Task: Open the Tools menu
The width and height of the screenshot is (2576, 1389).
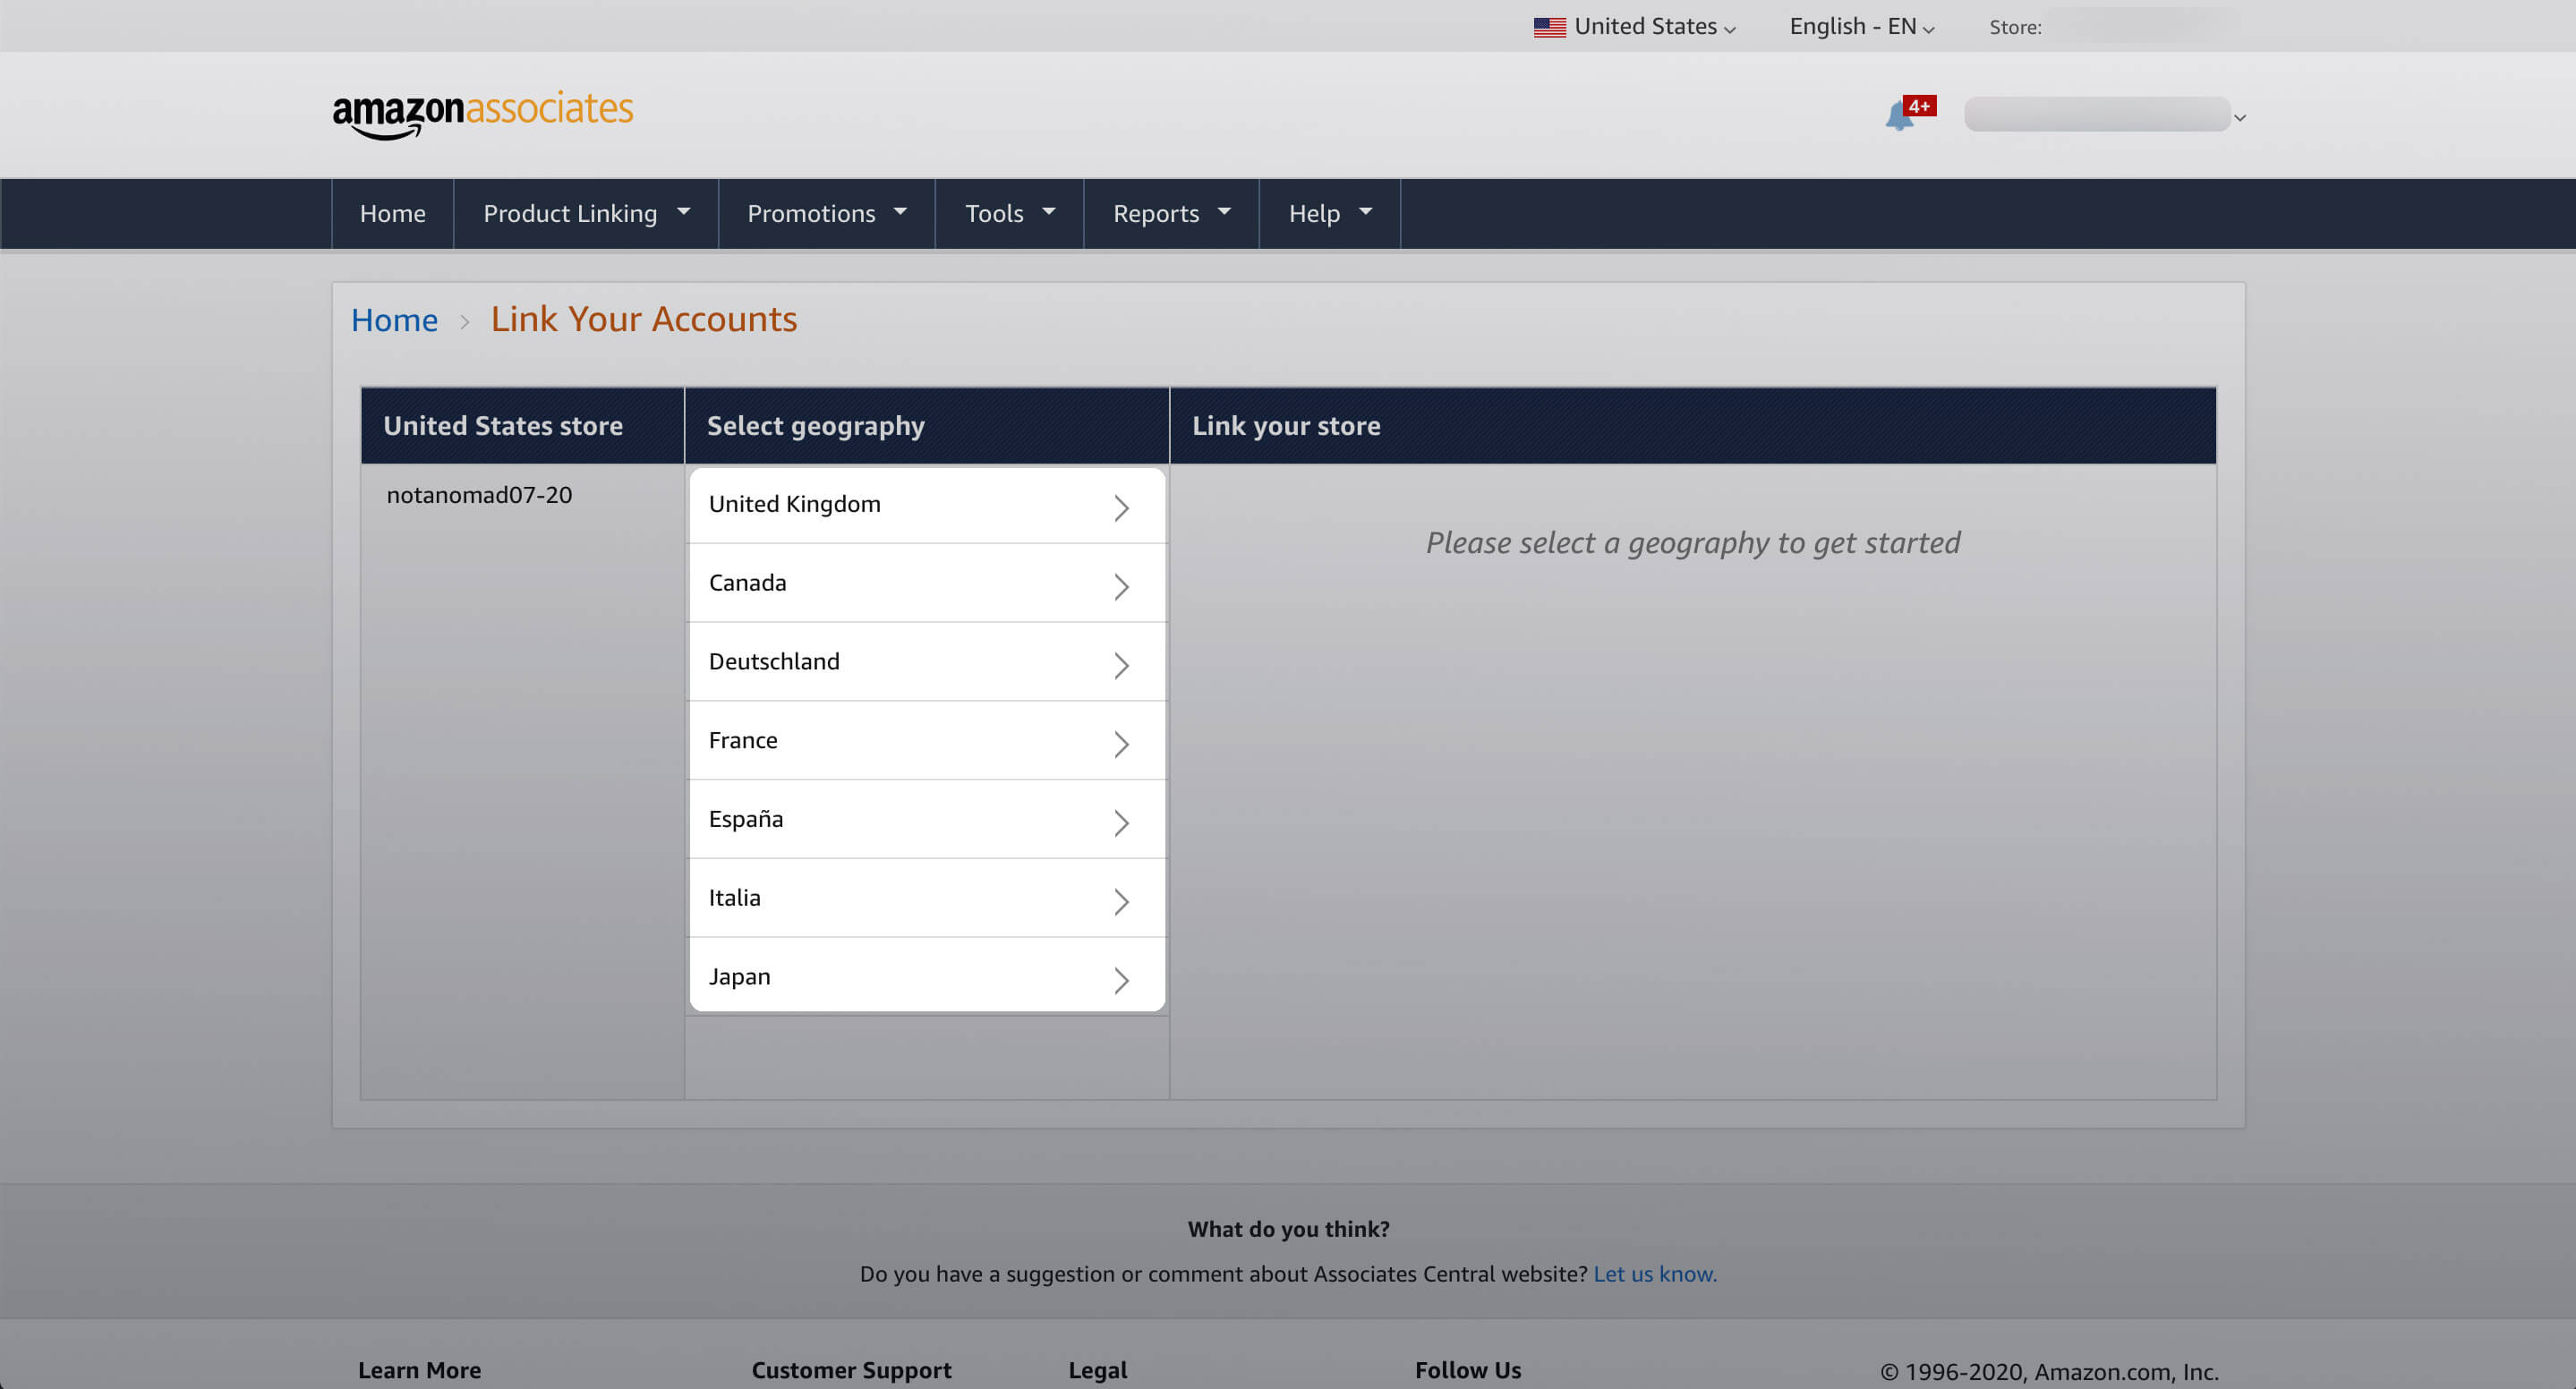Action: 1009,213
